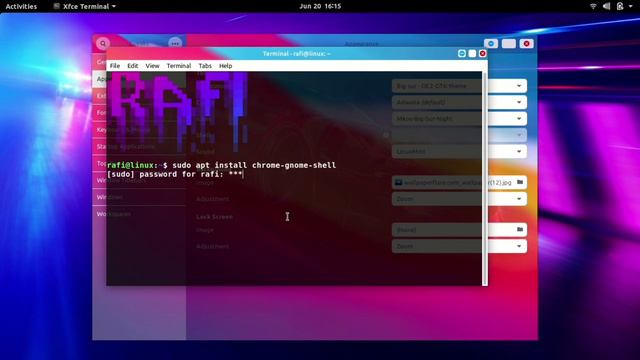The height and width of the screenshot is (360, 640).
Task: Maximize the Tweaks Appearance window
Action: pyautogui.click(x=509, y=44)
